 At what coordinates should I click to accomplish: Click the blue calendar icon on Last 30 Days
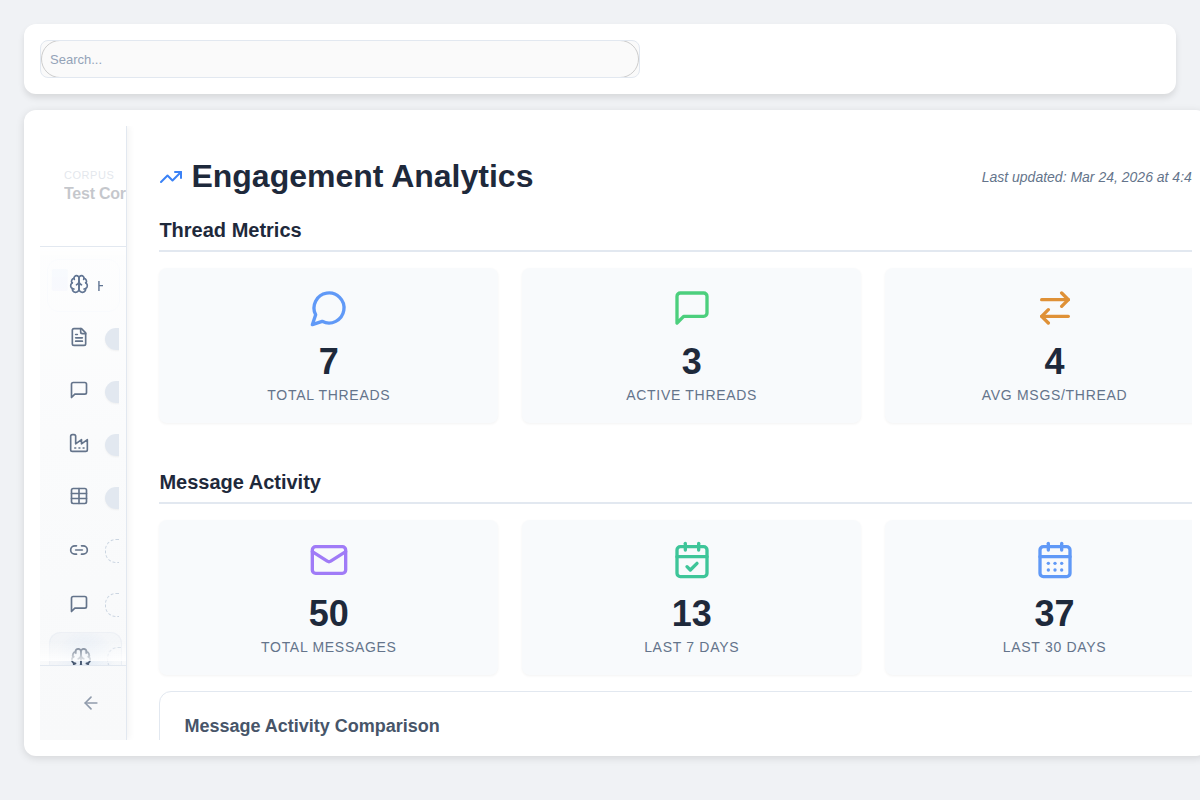[x=1054, y=560]
